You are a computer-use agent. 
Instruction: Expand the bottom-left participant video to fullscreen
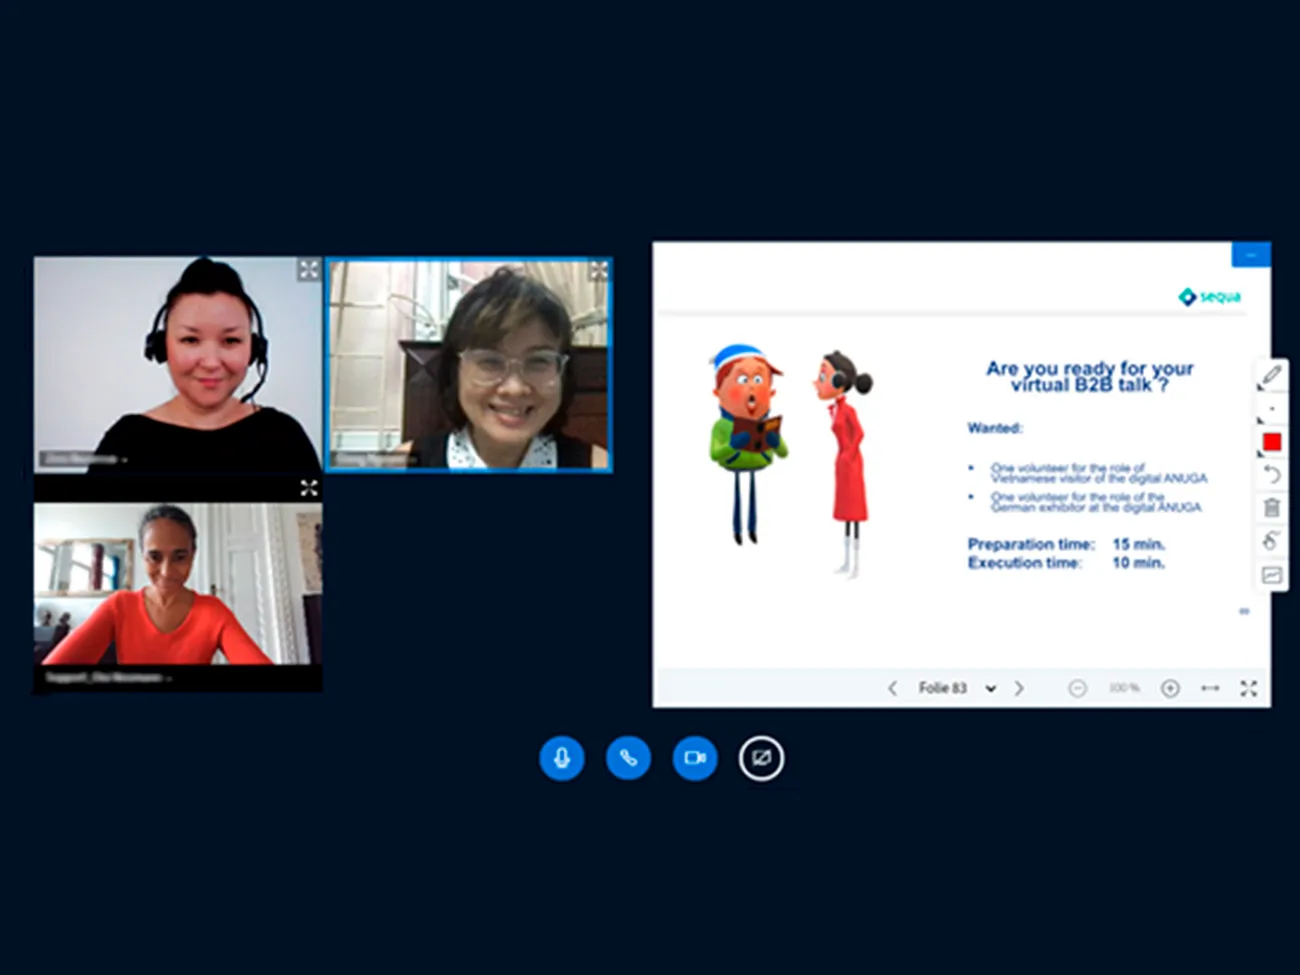tap(308, 489)
